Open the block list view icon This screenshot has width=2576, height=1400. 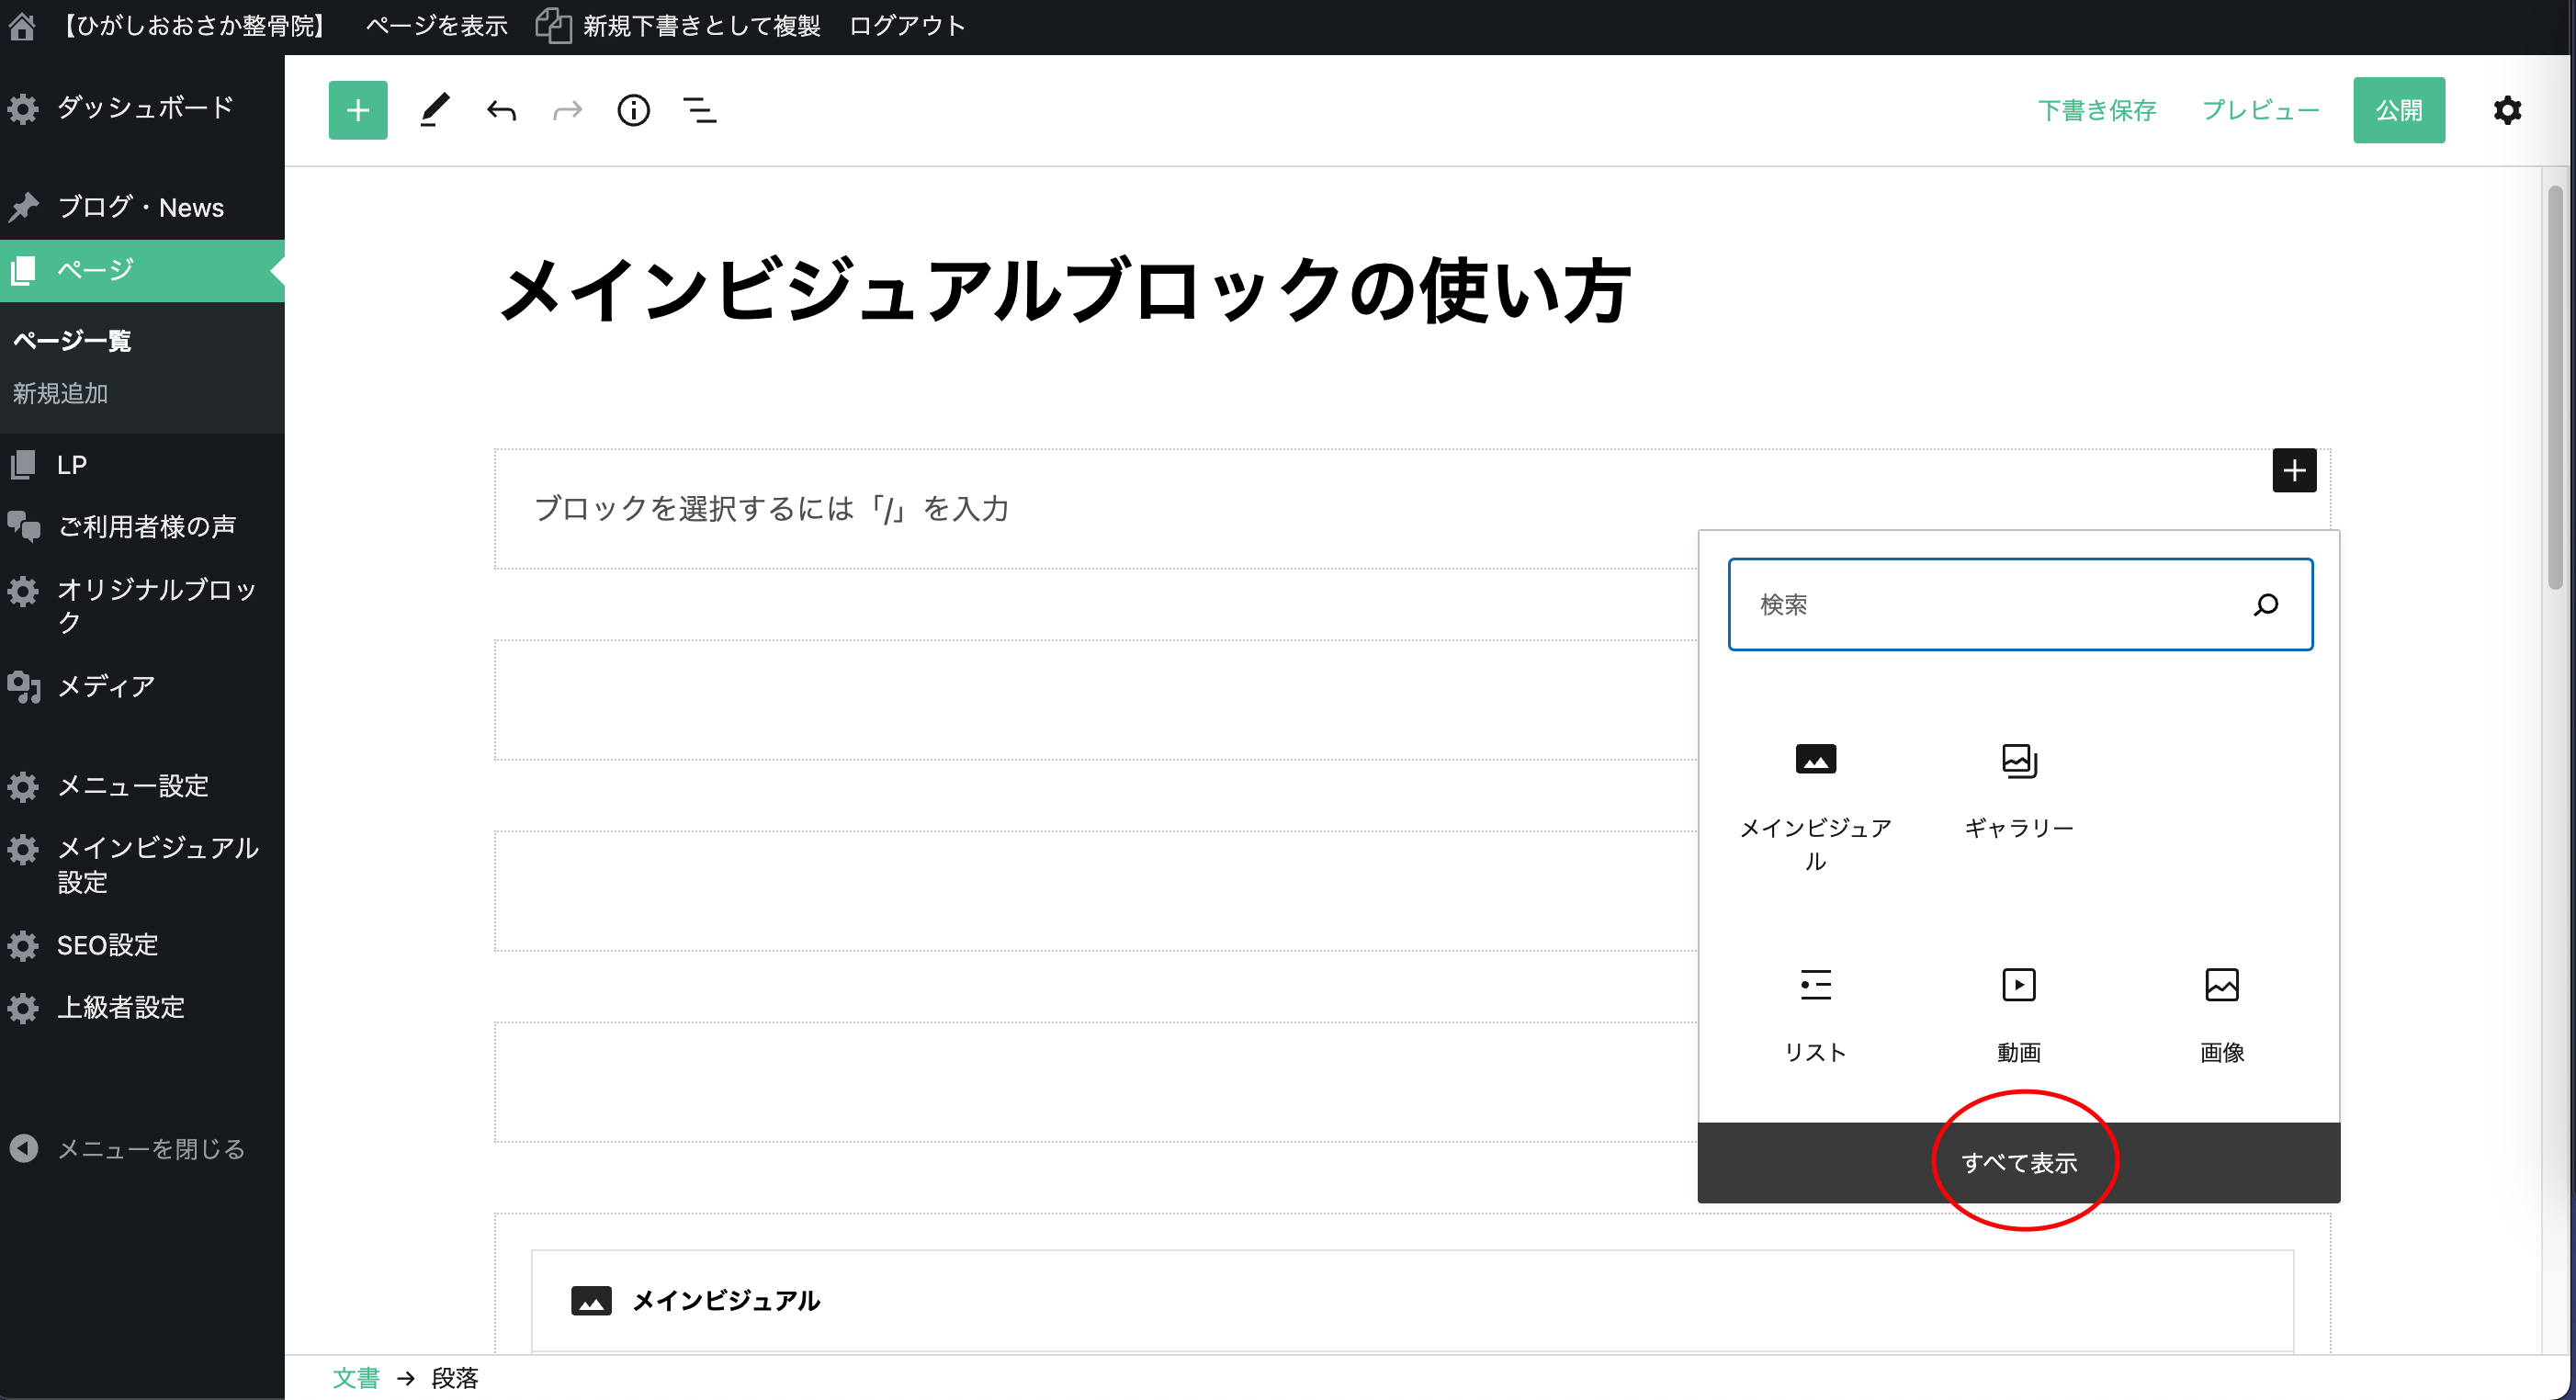click(699, 110)
